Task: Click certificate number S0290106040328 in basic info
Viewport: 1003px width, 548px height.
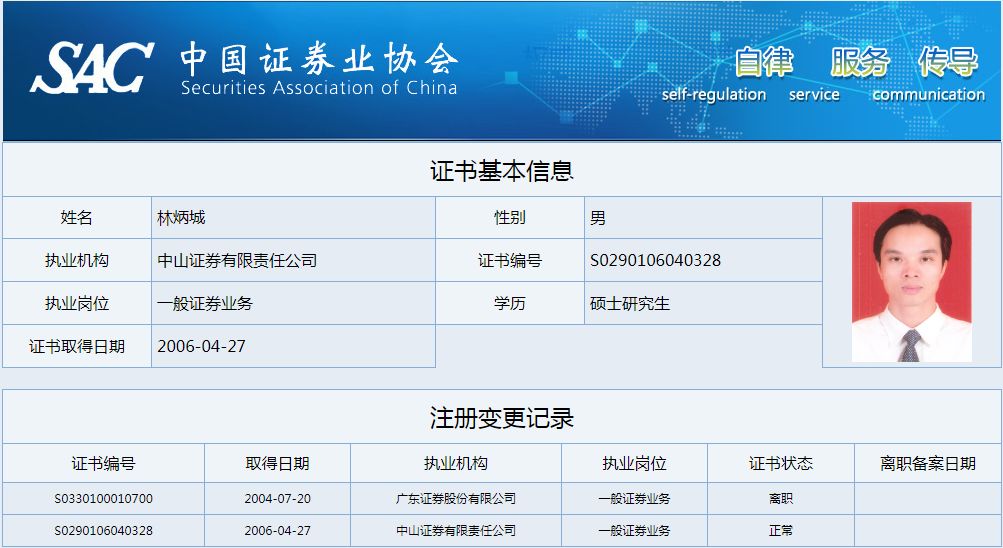Action: coord(655,261)
